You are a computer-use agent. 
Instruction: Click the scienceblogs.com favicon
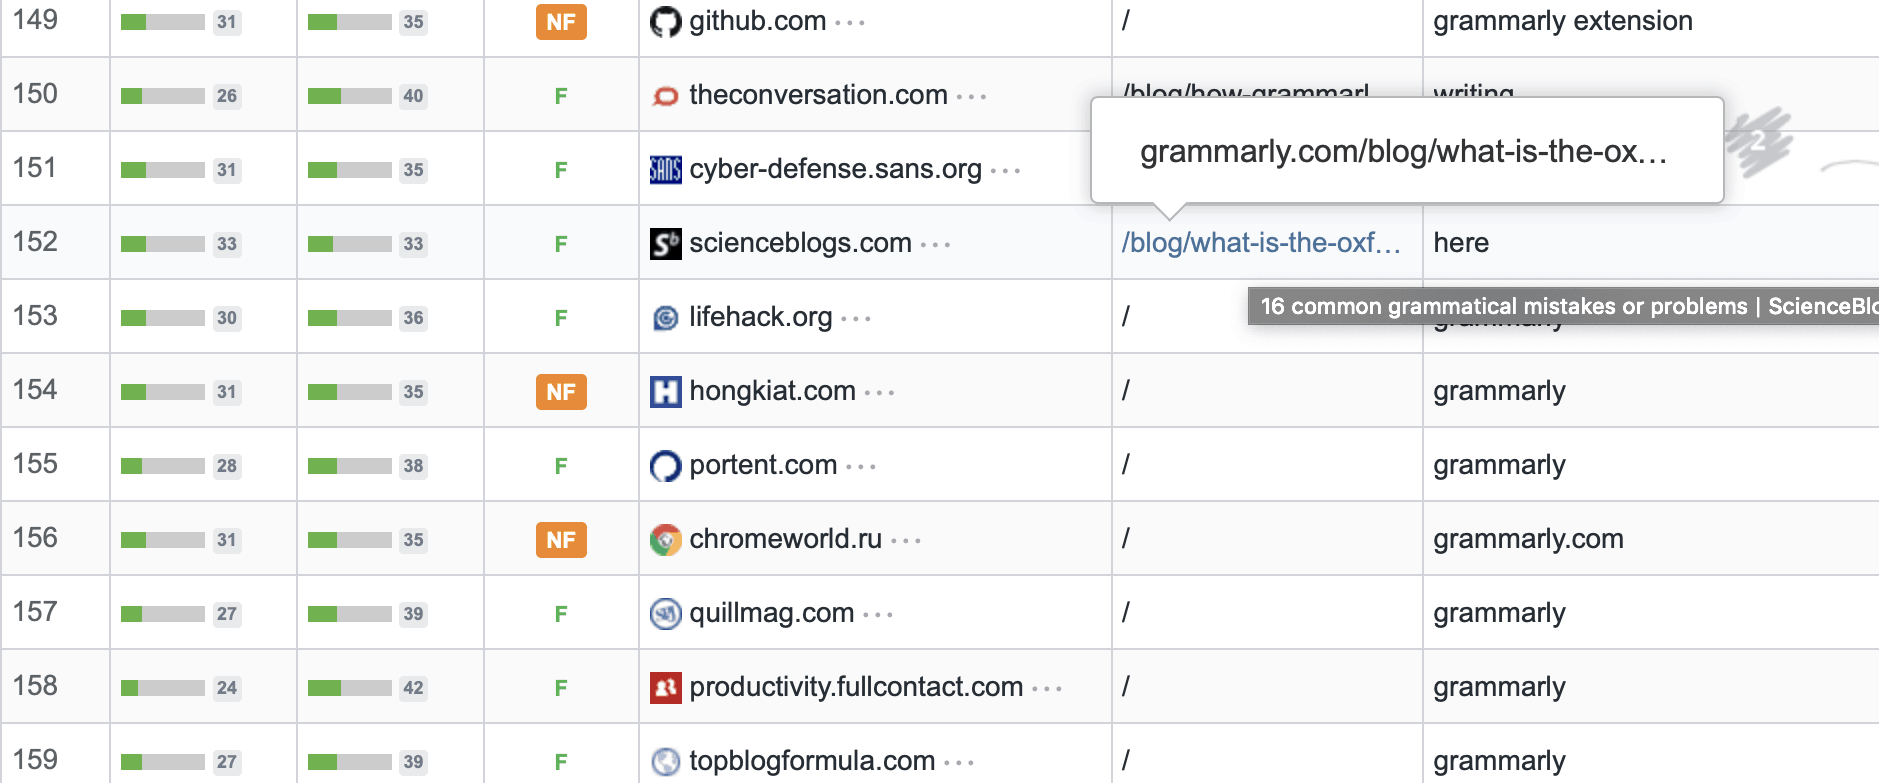click(x=665, y=243)
